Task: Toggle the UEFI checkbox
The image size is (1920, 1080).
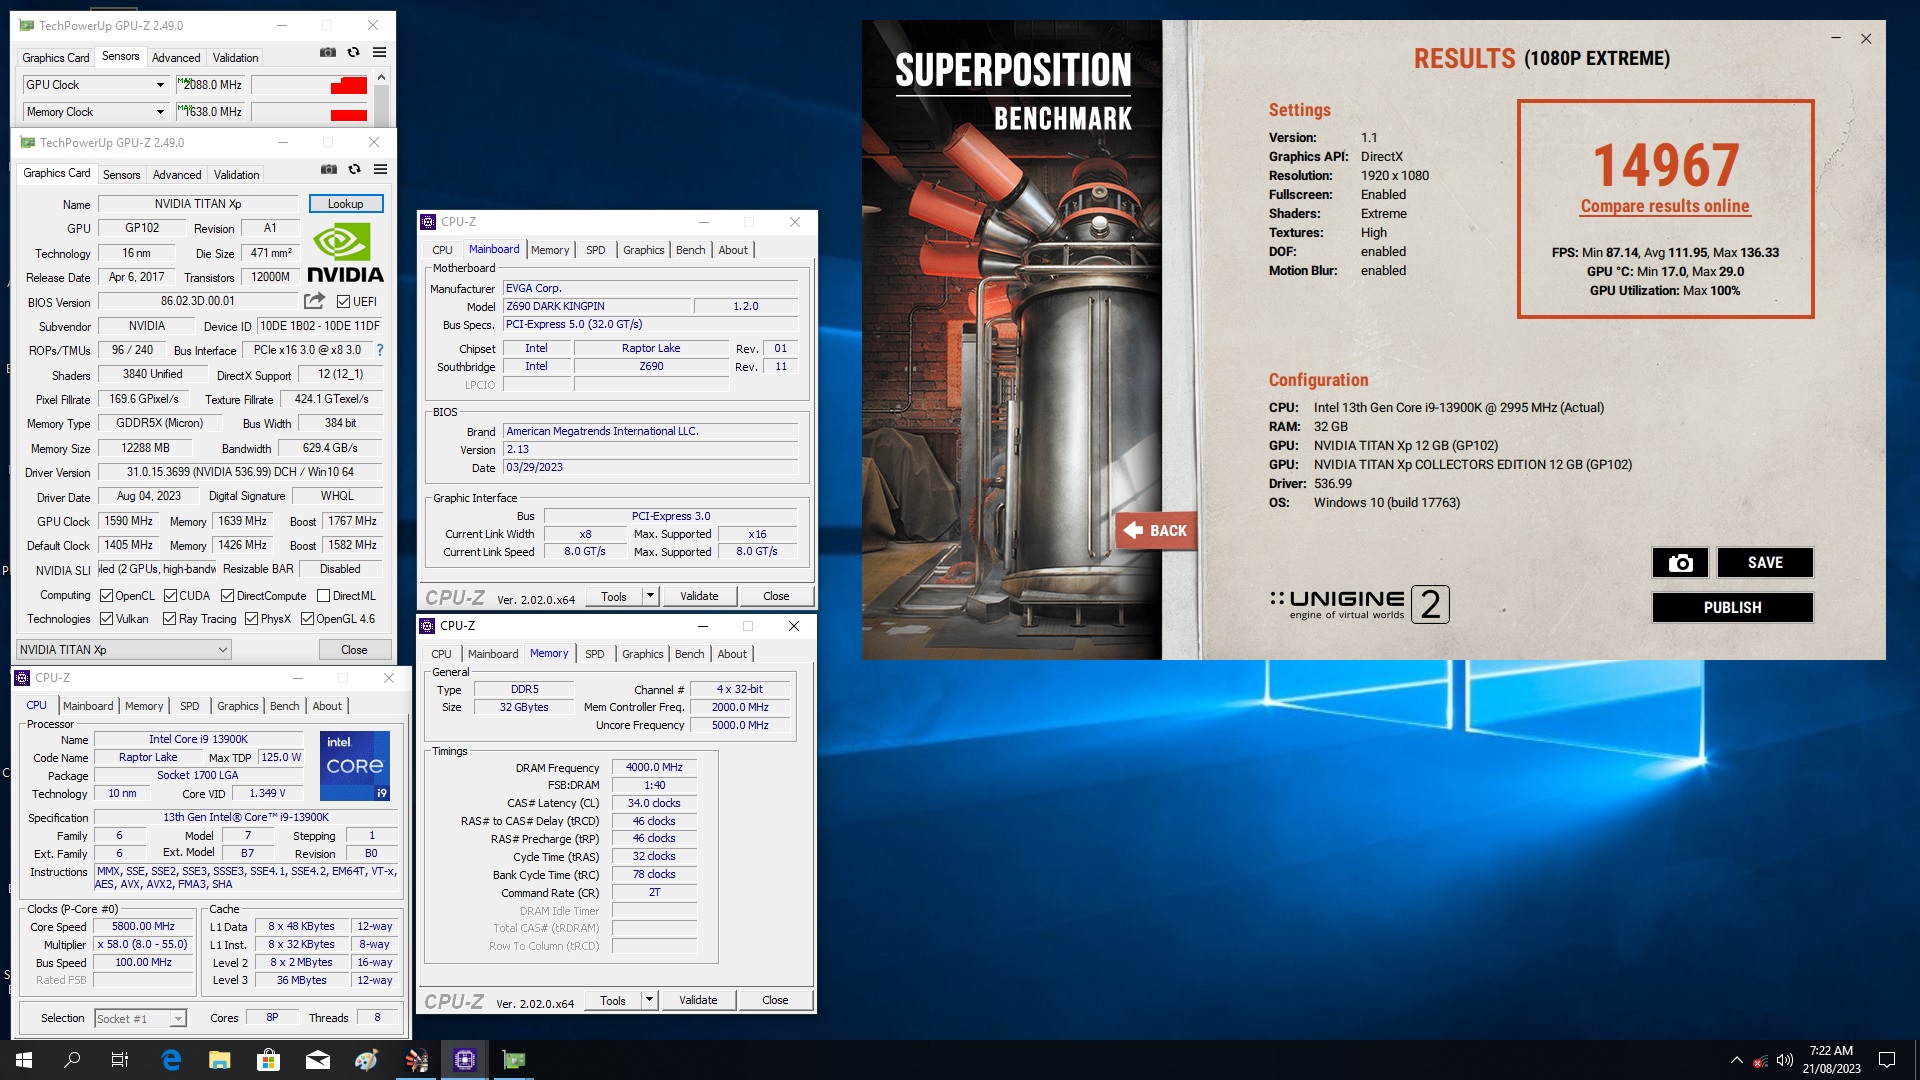Action: click(x=343, y=302)
